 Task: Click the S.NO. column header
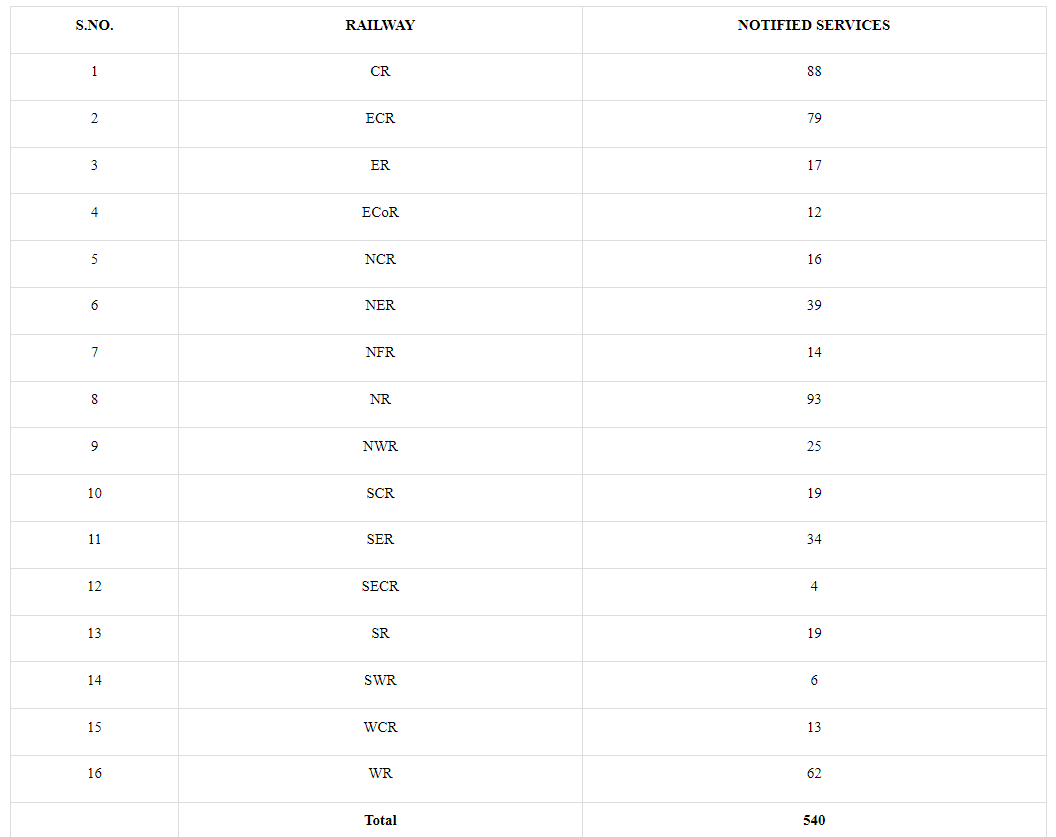pos(94,26)
